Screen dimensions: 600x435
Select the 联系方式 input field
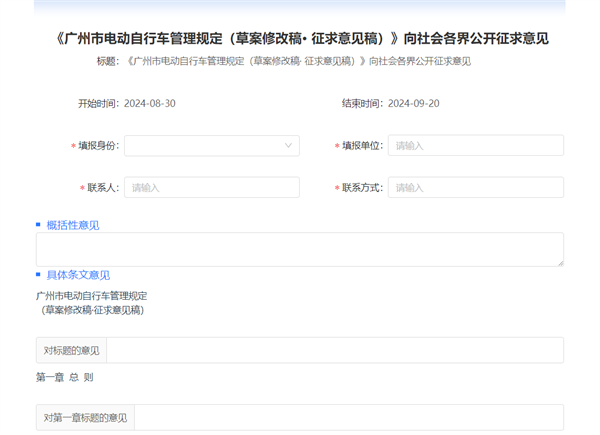(x=475, y=188)
